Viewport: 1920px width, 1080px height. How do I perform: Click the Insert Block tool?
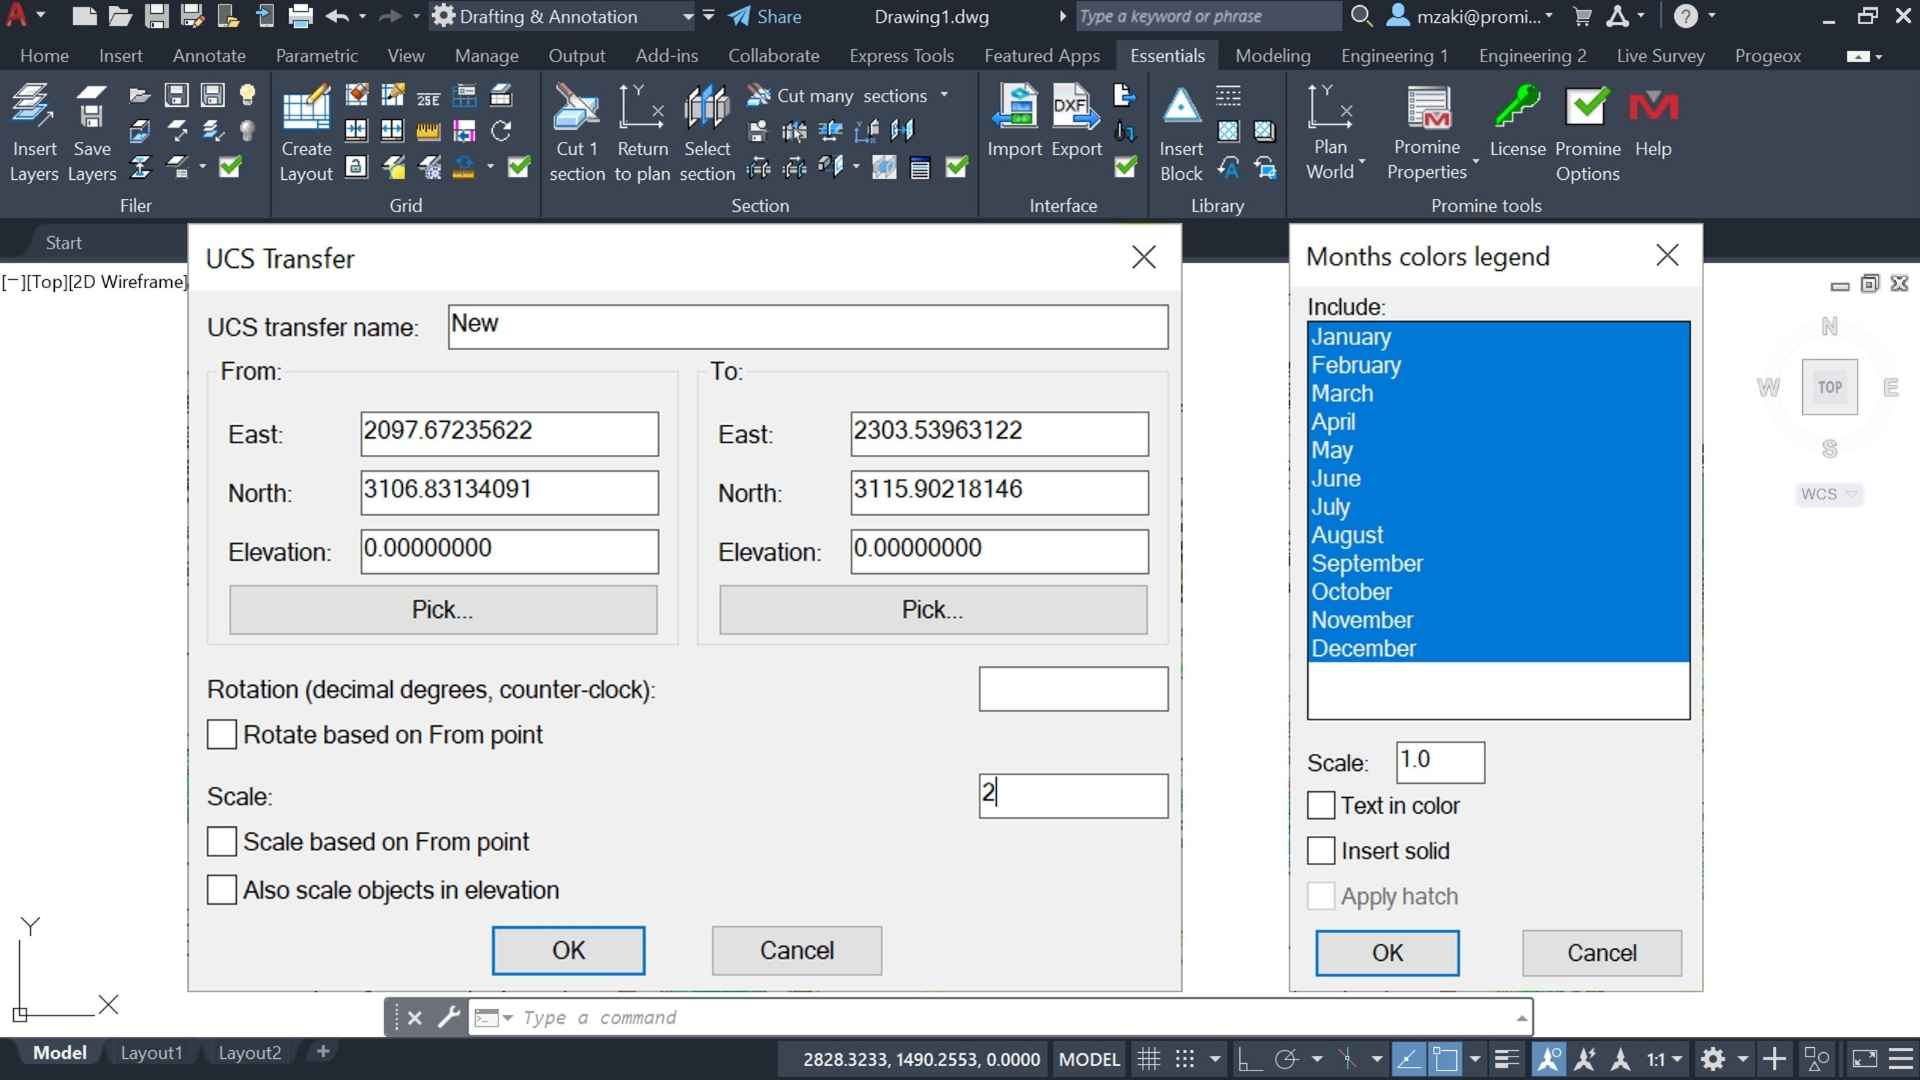(x=1180, y=130)
